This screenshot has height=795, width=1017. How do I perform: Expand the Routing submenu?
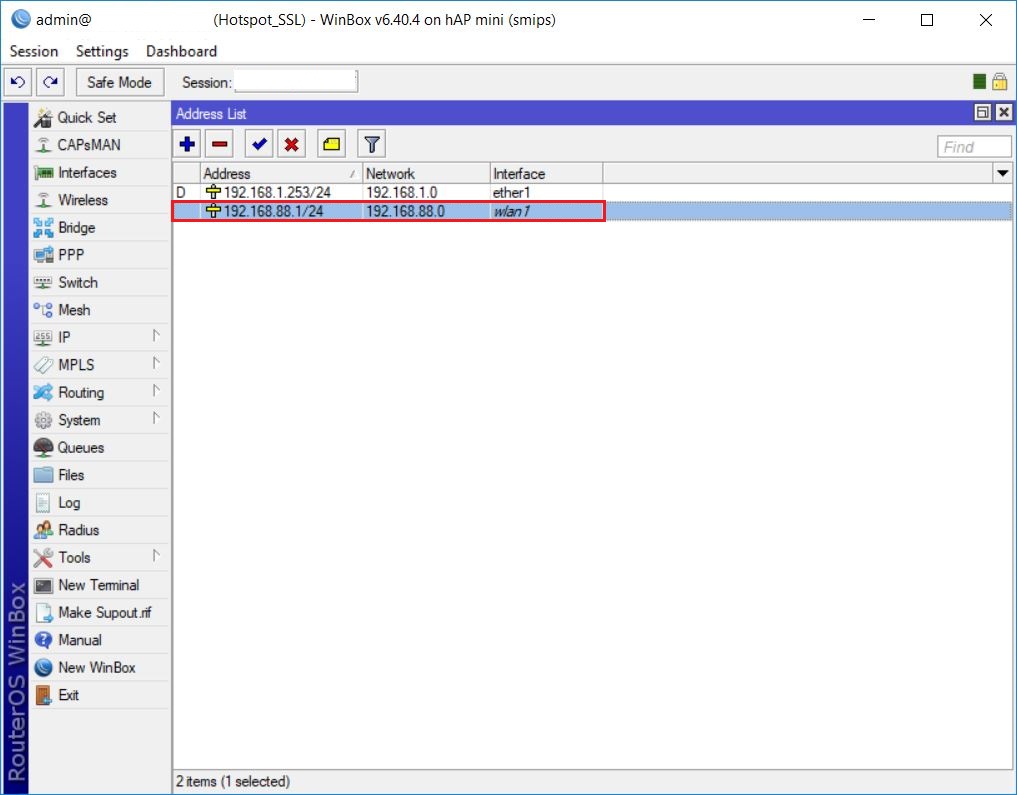(101, 392)
